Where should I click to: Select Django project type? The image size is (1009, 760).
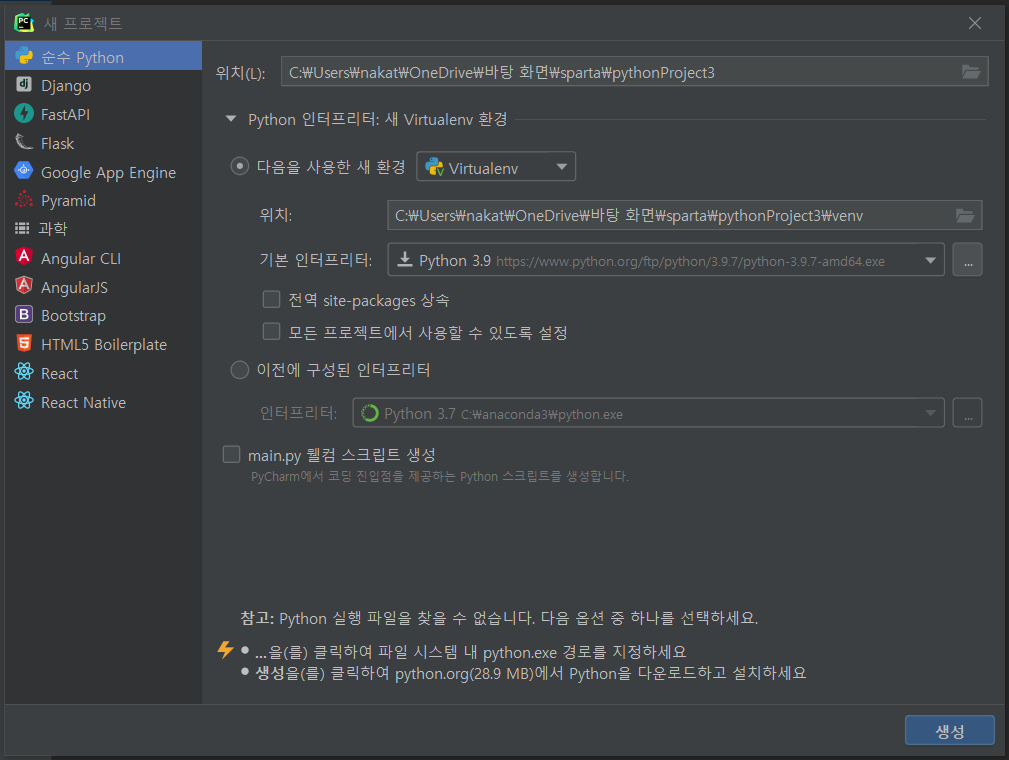pos(104,85)
